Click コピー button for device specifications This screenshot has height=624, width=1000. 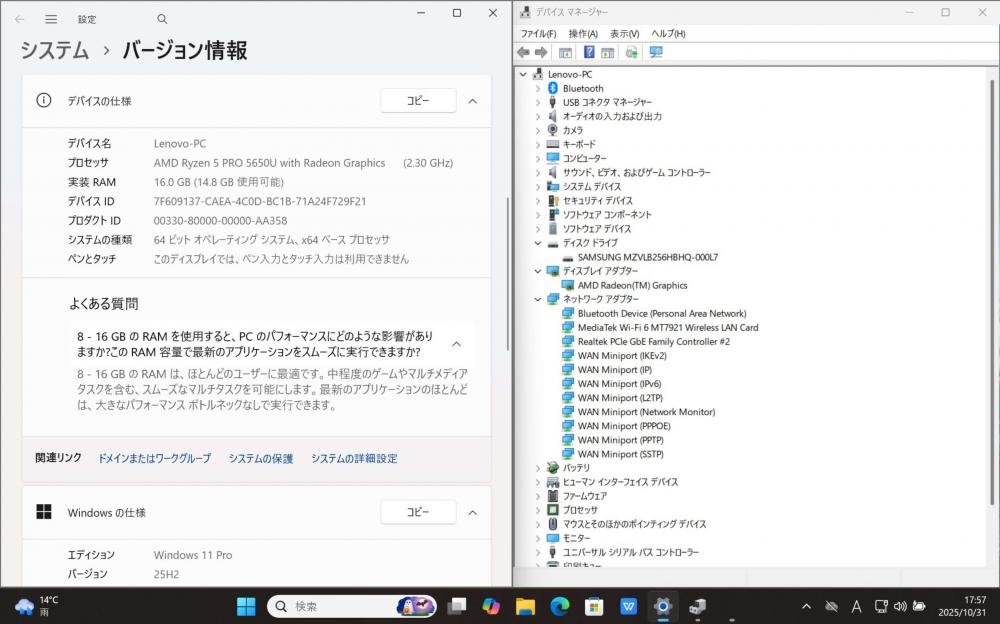pos(418,101)
